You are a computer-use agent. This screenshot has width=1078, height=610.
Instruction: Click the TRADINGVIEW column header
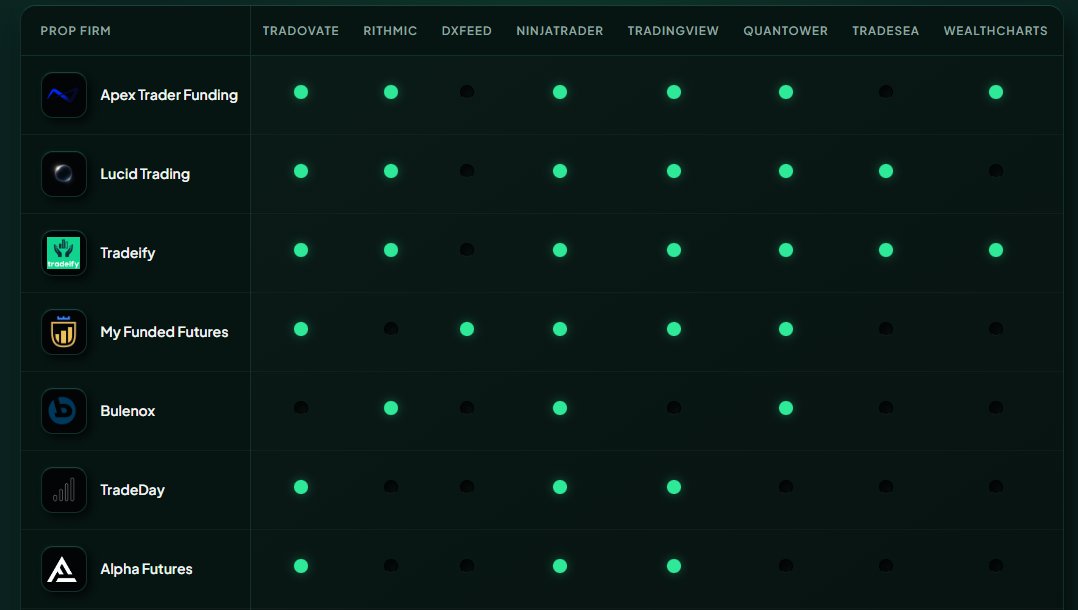tap(673, 31)
